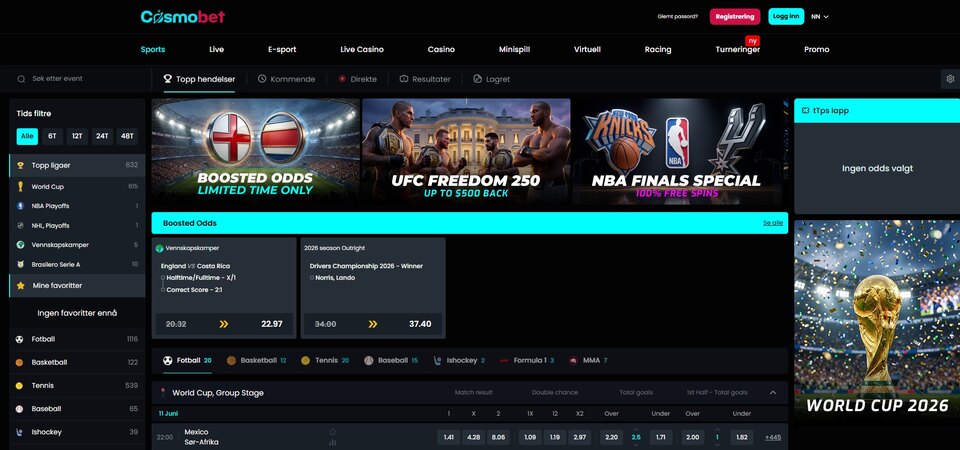Go to the Minispill menu item
The image size is (960, 450).
click(514, 50)
